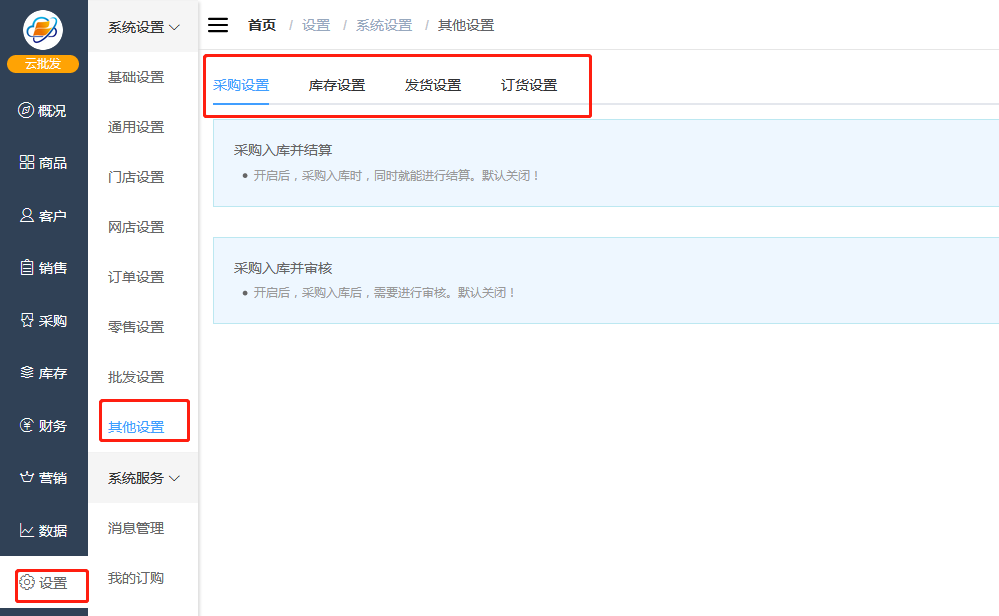Open the 商品 products section
Screen dimensions: 999x616
click(x=43, y=163)
